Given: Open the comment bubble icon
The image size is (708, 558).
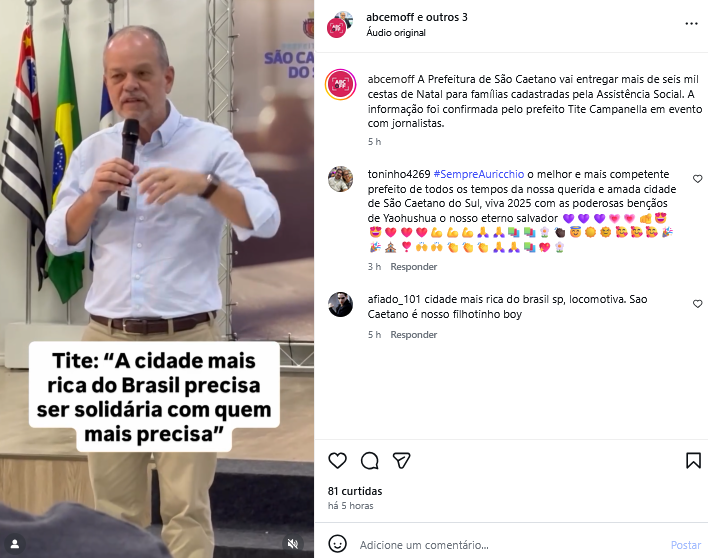Looking at the screenshot, I should [369, 460].
